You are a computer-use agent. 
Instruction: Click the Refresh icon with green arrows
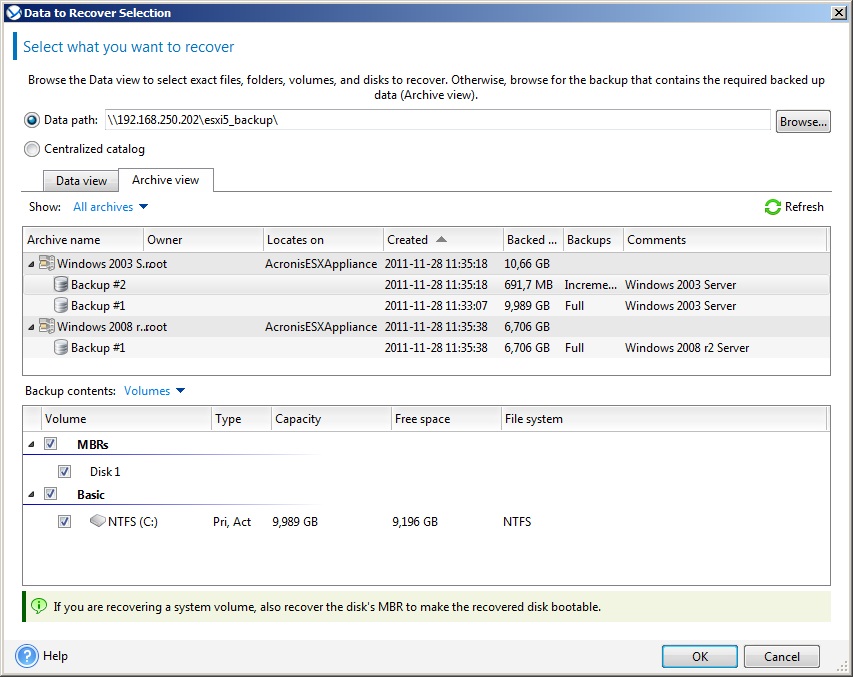pyautogui.click(x=772, y=207)
